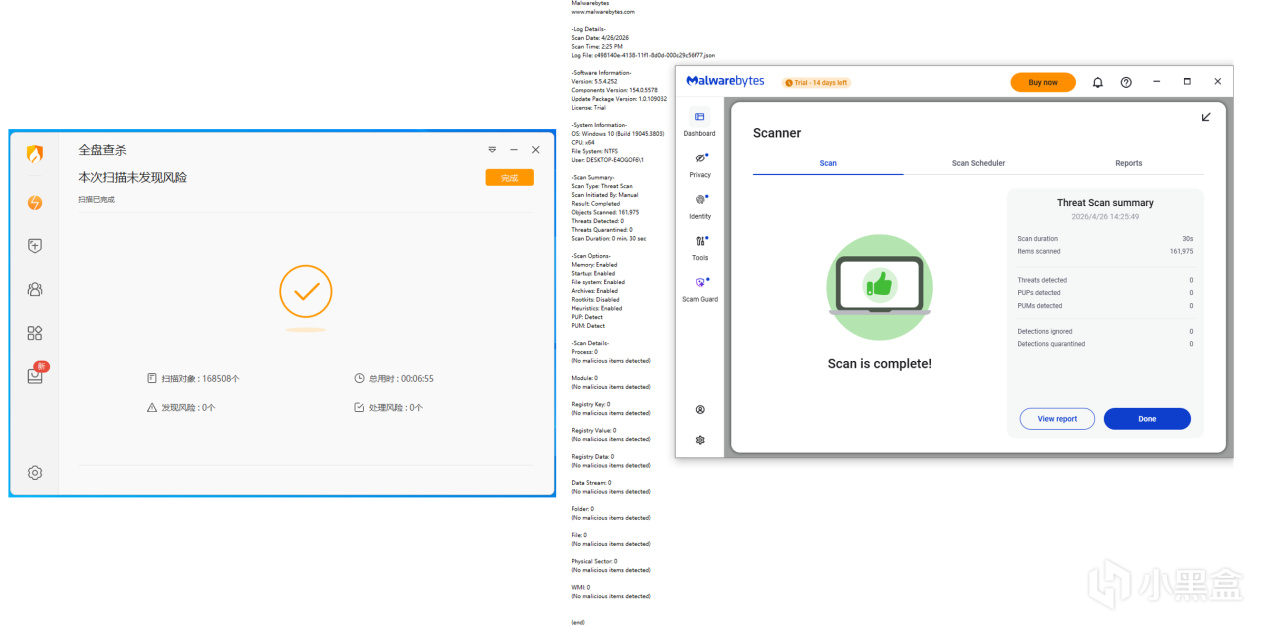Click Log File json name line
This screenshot has width=1280, height=626.
pos(643,55)
